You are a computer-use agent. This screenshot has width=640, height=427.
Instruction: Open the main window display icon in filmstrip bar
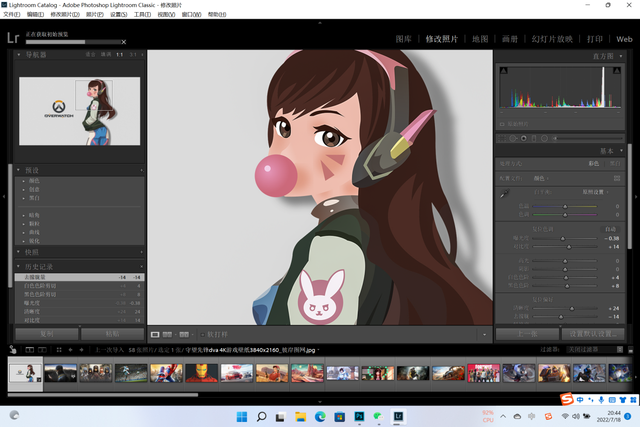pyautogui.click(x=29, y=350)
